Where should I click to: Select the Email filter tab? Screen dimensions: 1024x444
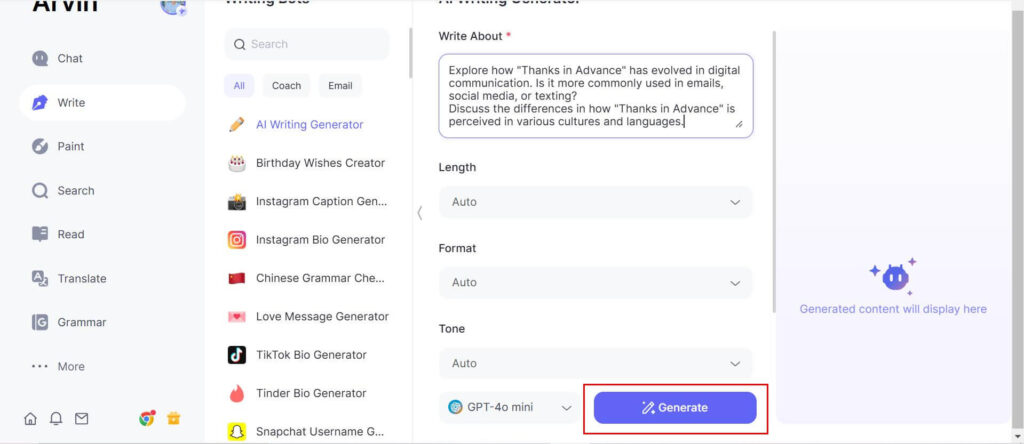pyautogui.click(x=340, y=86)
